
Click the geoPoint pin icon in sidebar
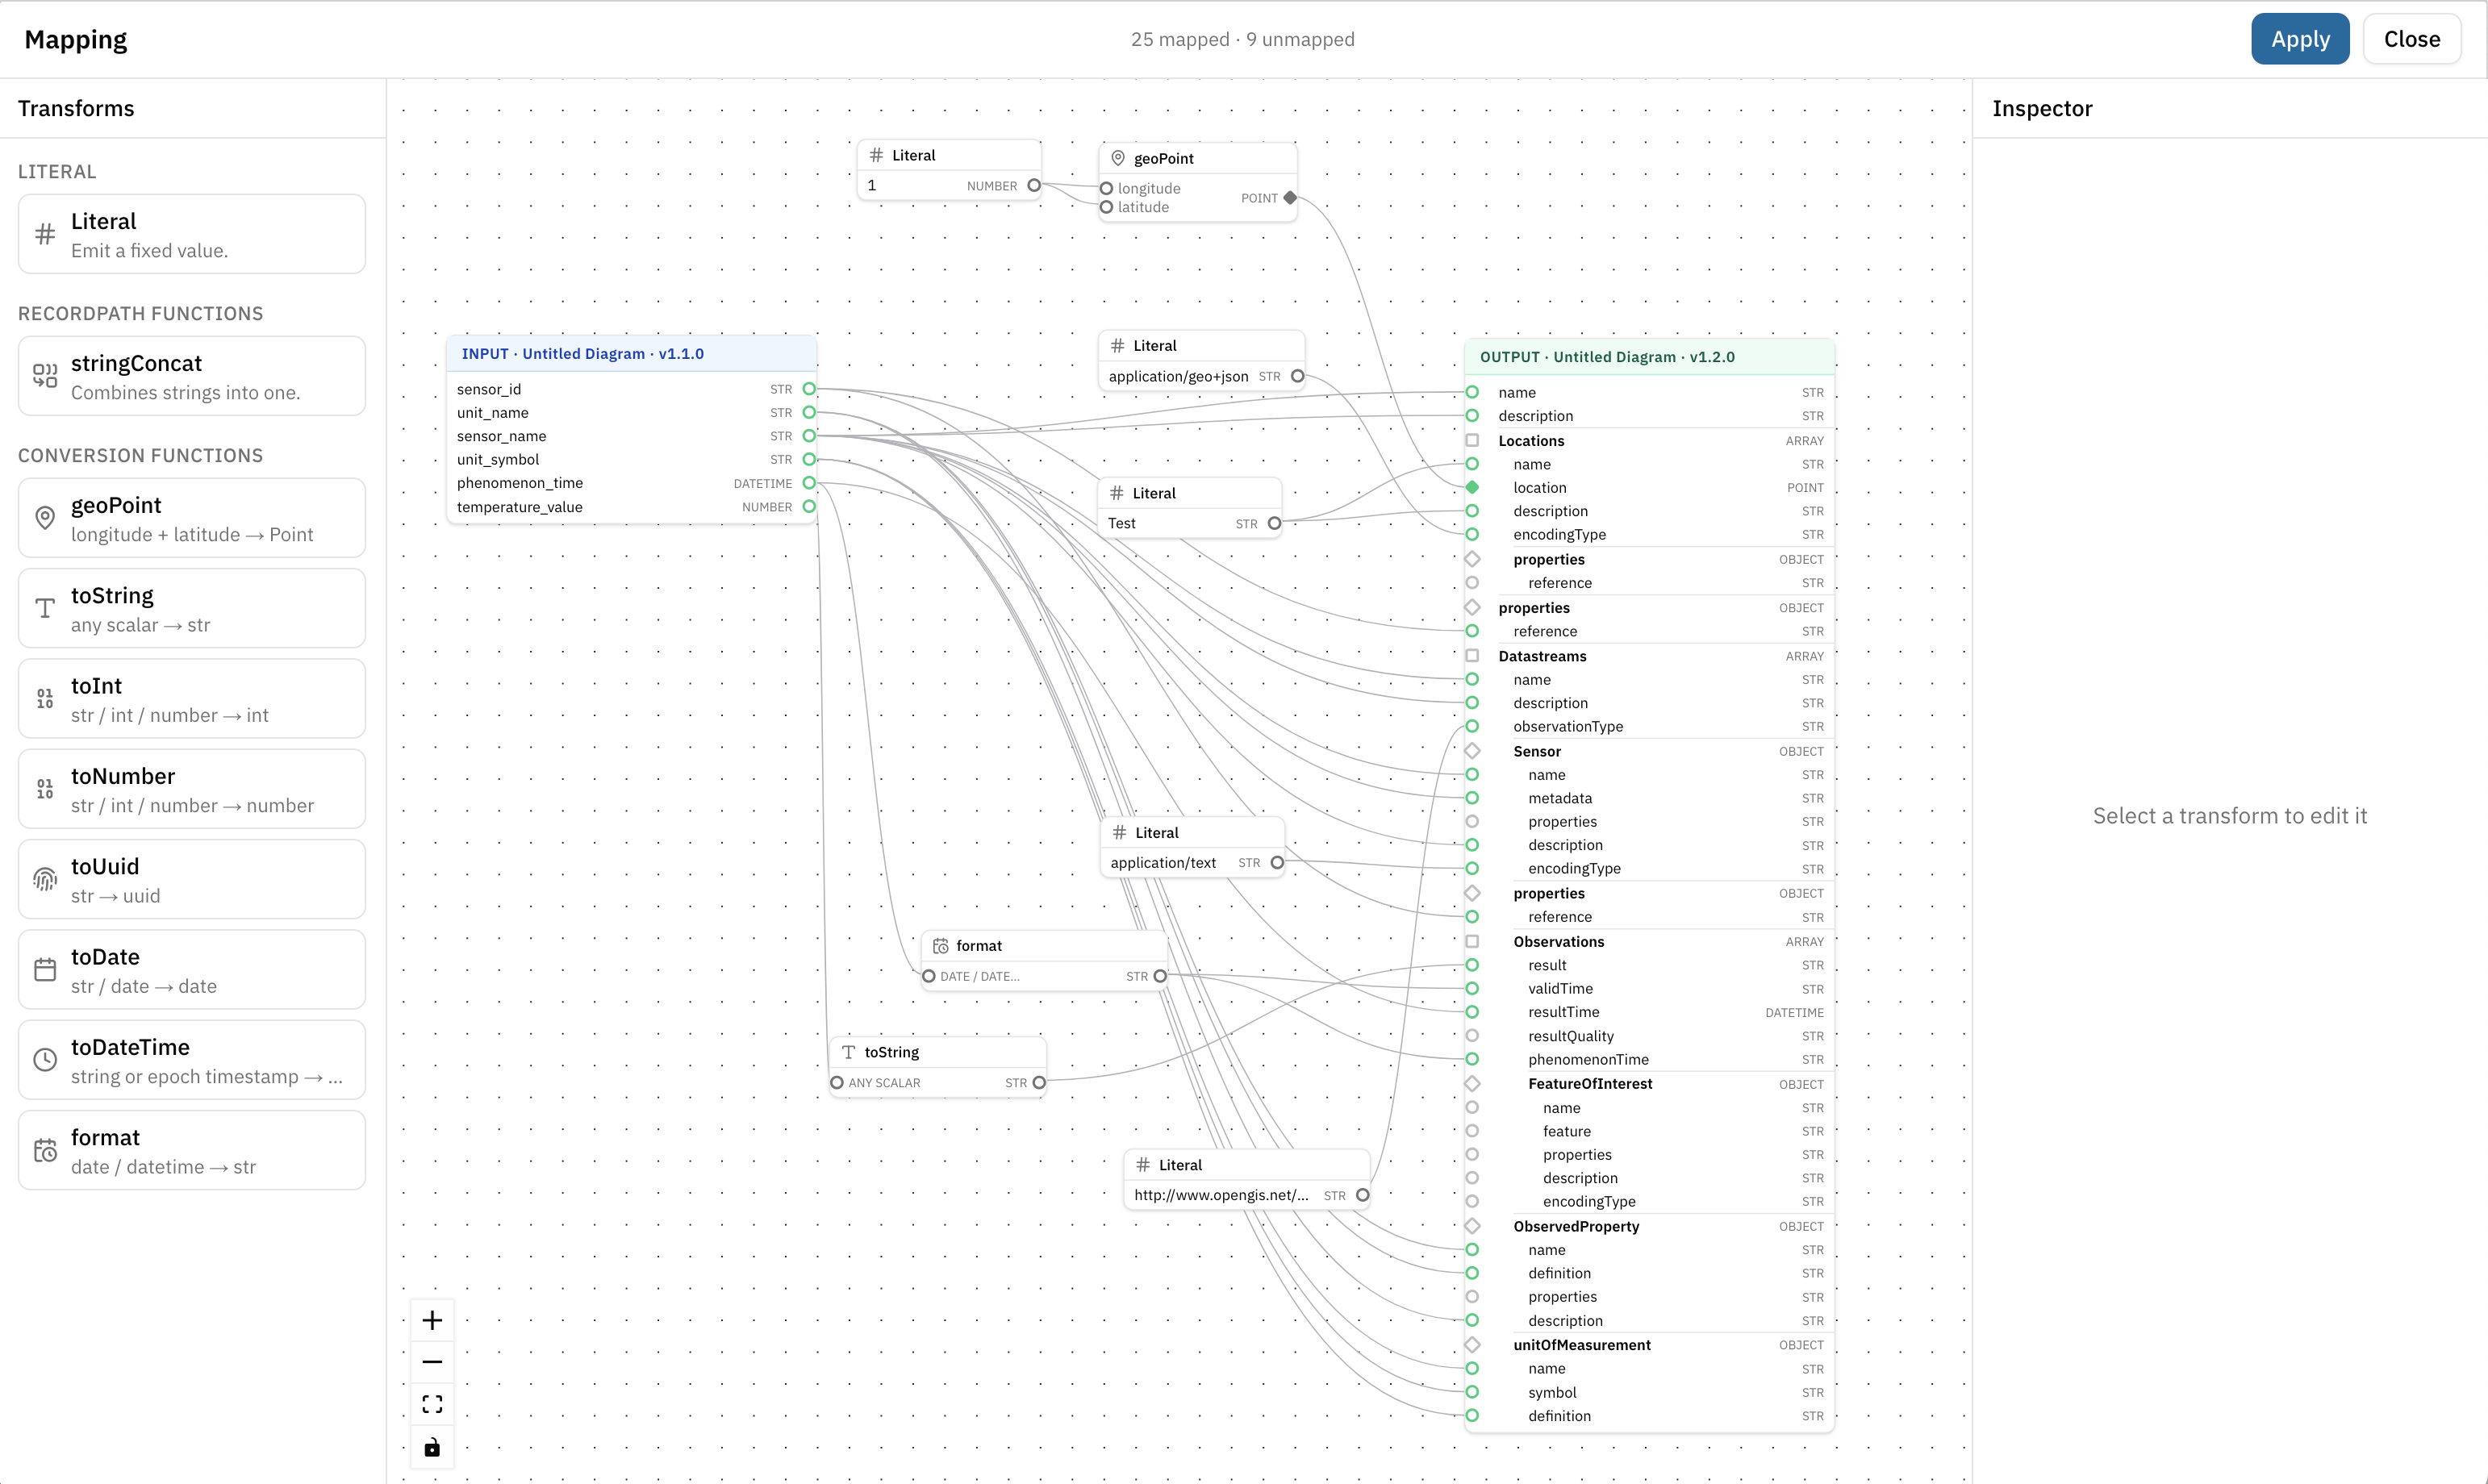coord(45,518)
